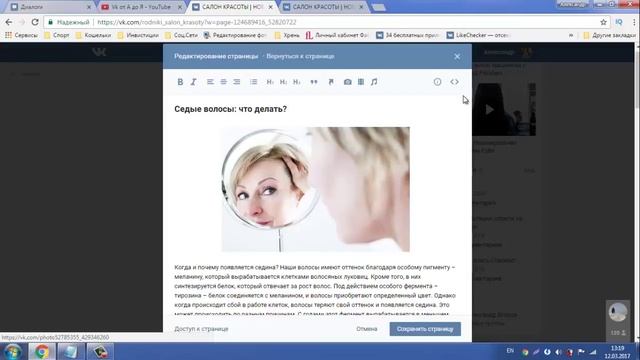Switch to the last 'САЛОН КРАСОТЫ' tab
The width and height of the screenshot is (640, 360).
point(322,7)
